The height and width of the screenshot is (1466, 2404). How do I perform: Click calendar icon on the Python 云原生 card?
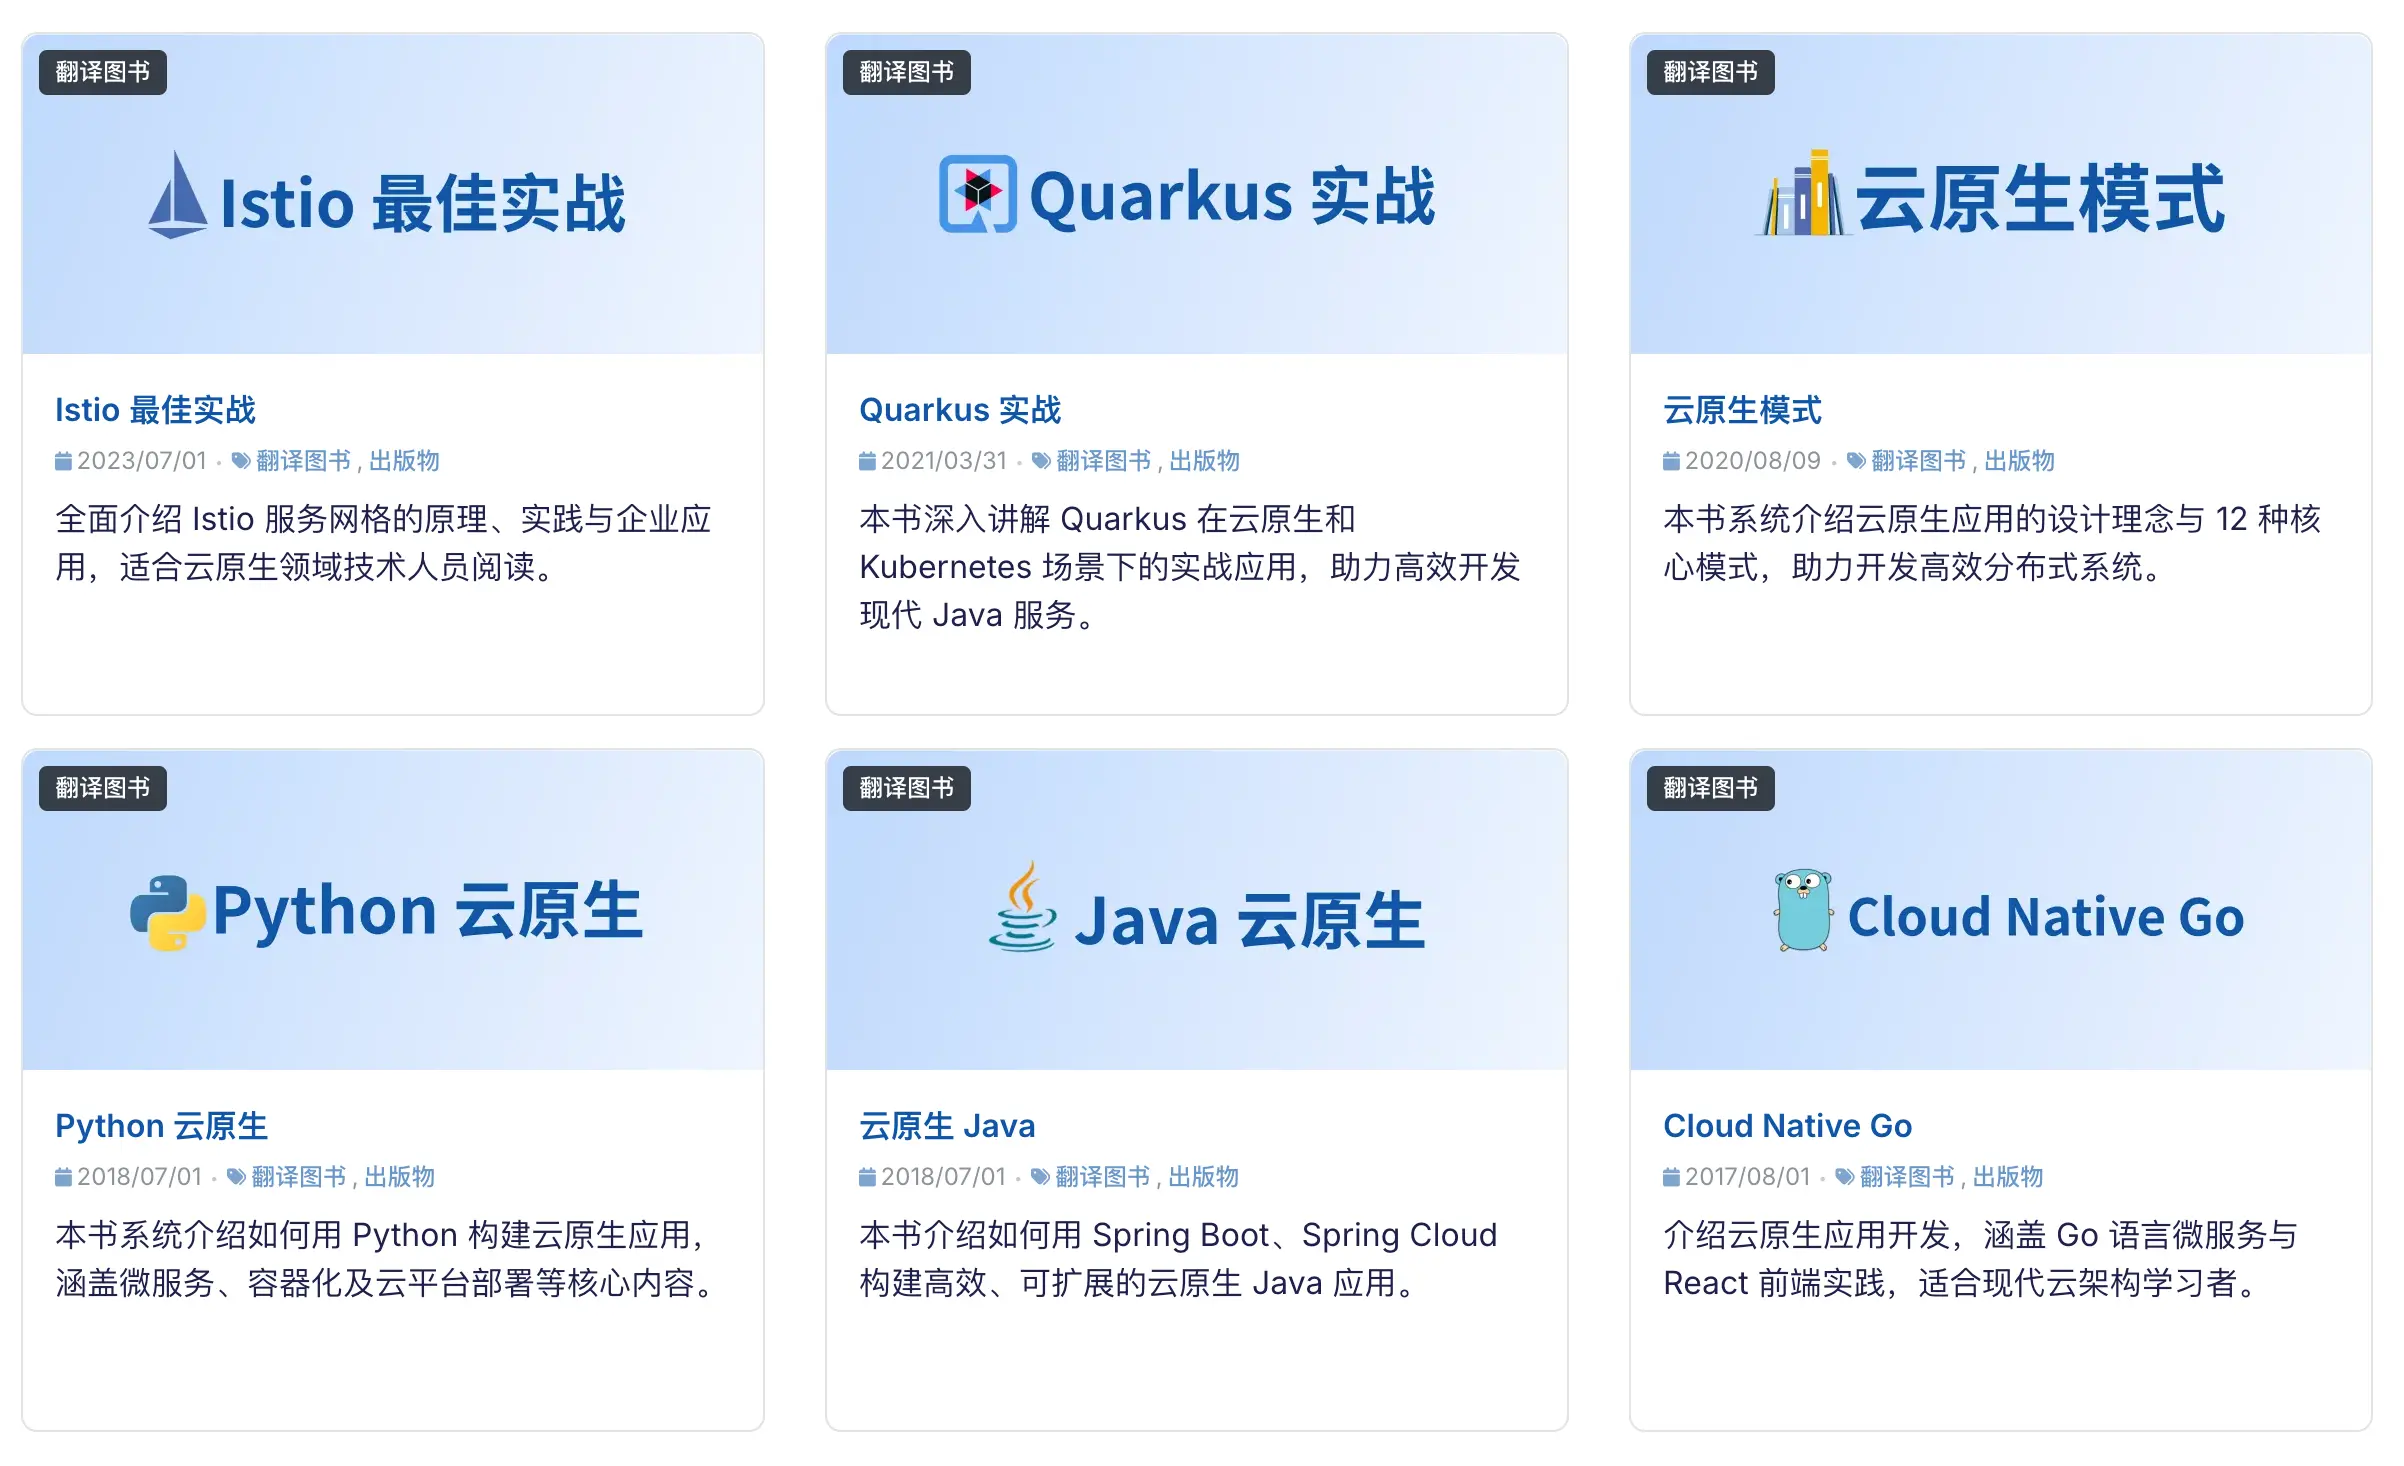click(63, 1177)
